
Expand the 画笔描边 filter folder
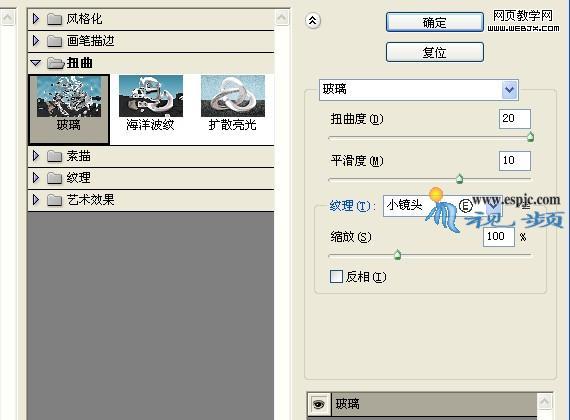(36, 41)
